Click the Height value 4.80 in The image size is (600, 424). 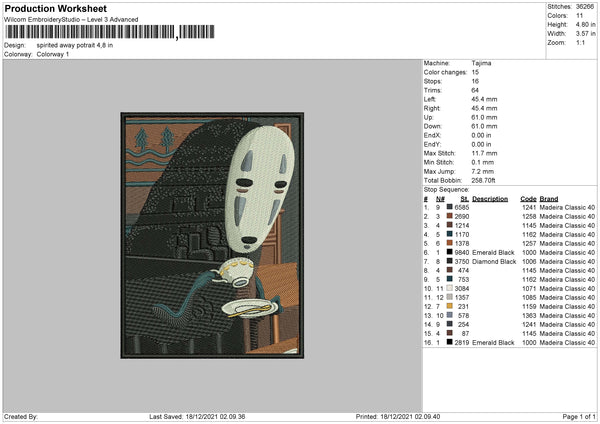586,24
